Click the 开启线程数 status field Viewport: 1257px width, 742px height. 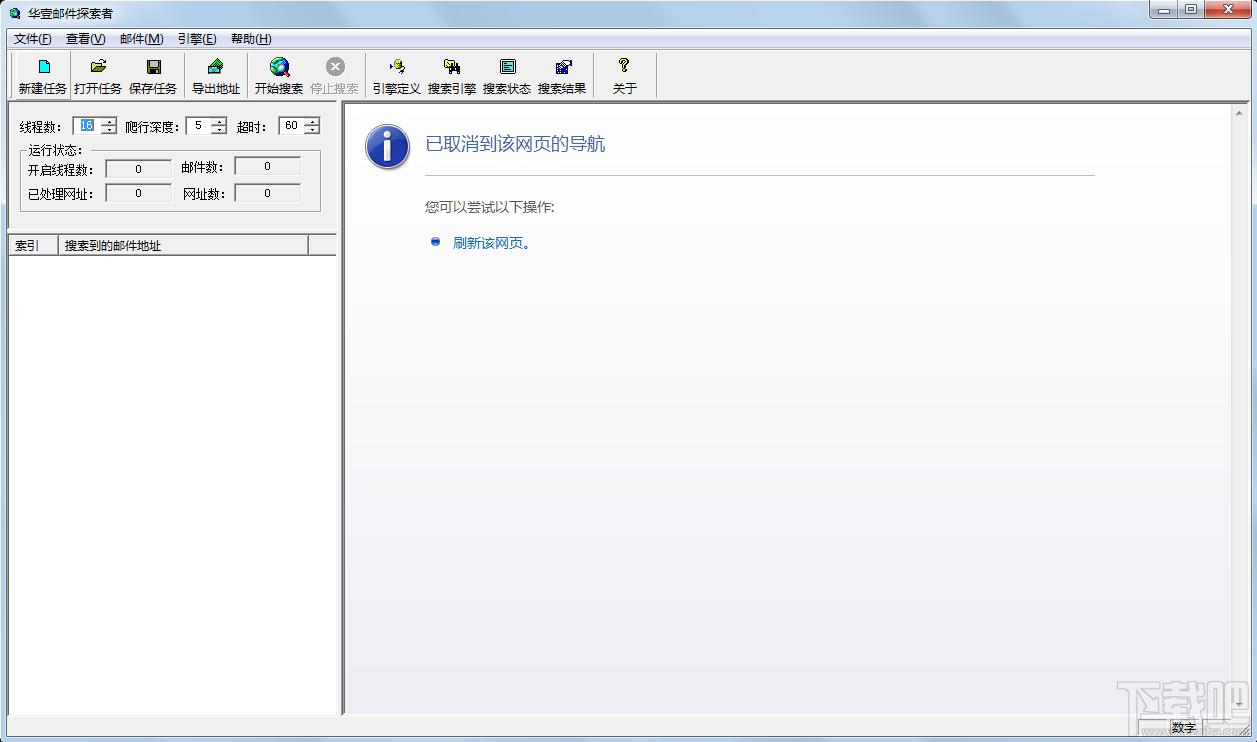[x=139, y=169]
